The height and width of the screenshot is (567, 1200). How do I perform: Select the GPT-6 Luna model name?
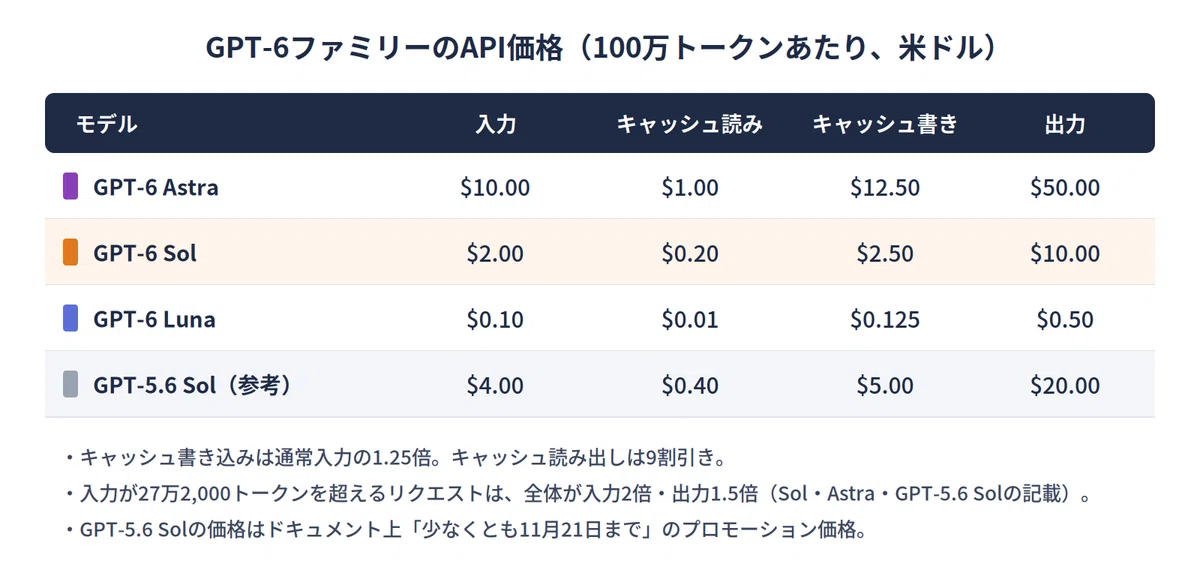tap(154, 319)
